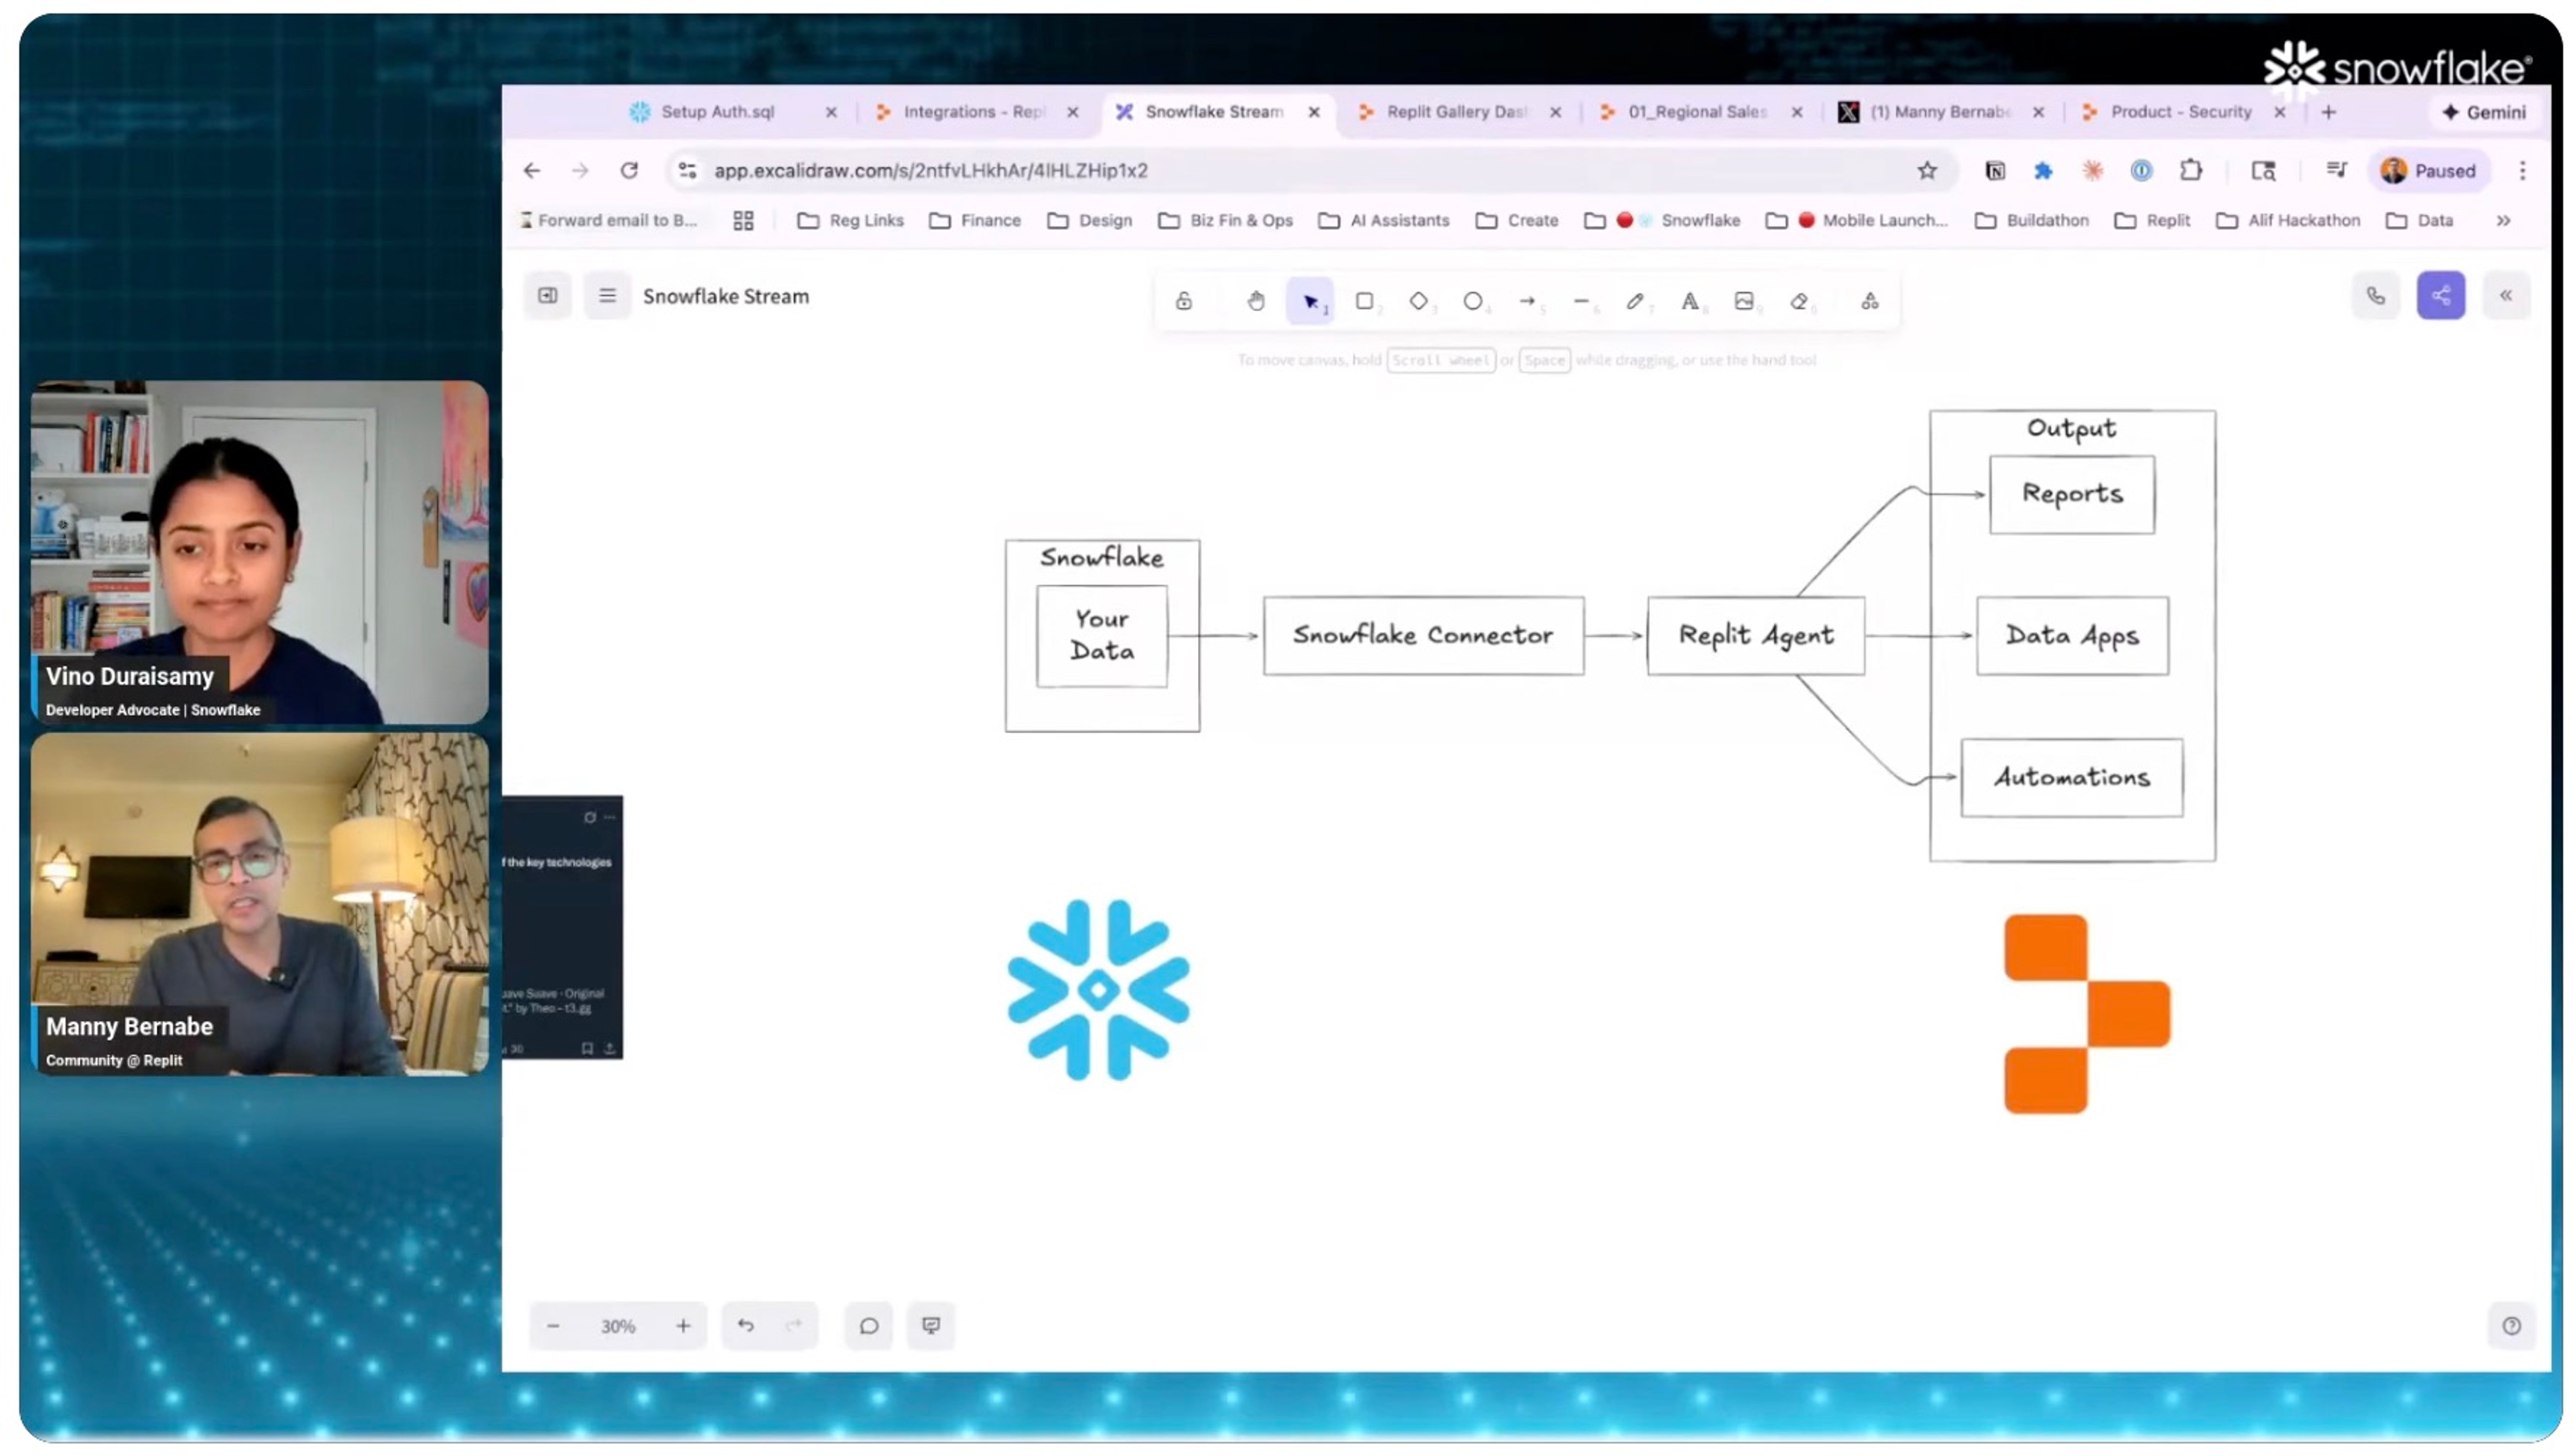Click the browser address bar URL
Image resolution: width=2573 pixels, height=1456 pixels.
[x=930, y=171]
